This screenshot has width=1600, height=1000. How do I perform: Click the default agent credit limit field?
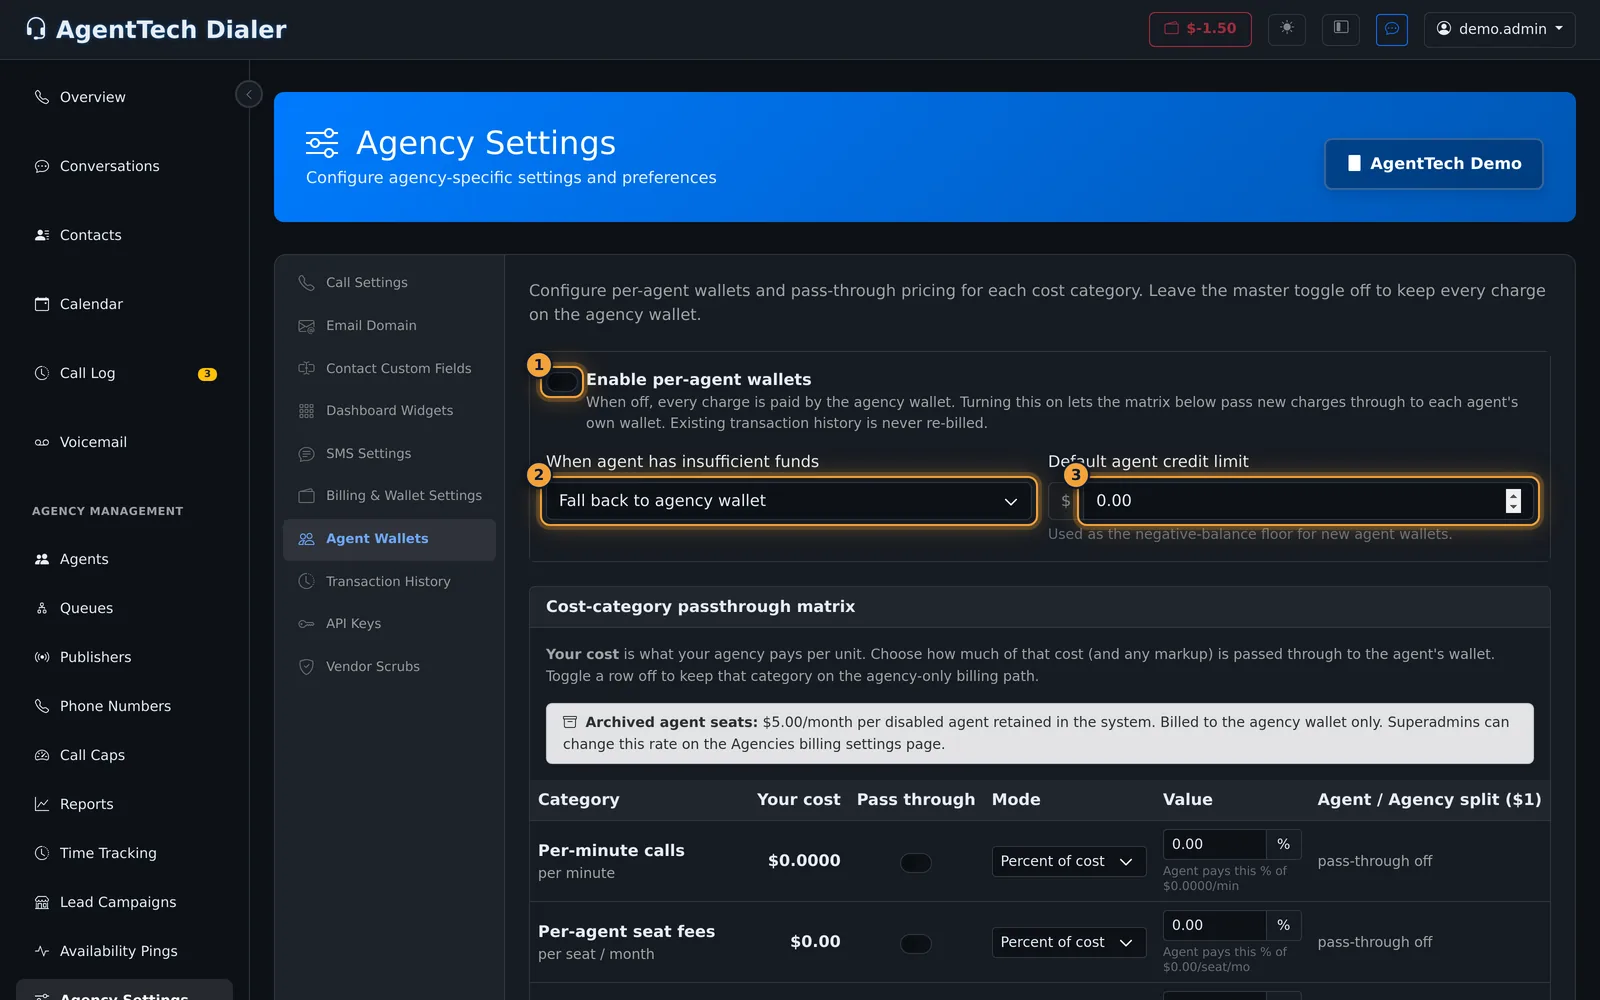(x=1306, y=501)
